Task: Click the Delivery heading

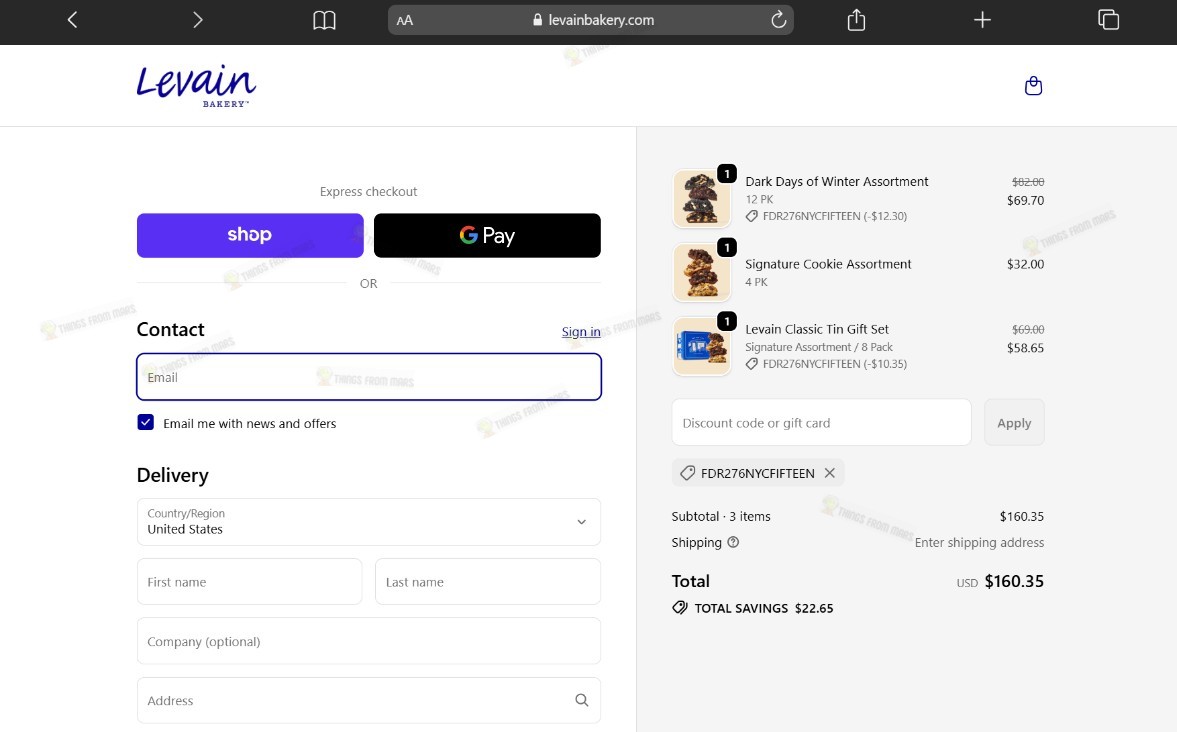Action: pos(173,475)
